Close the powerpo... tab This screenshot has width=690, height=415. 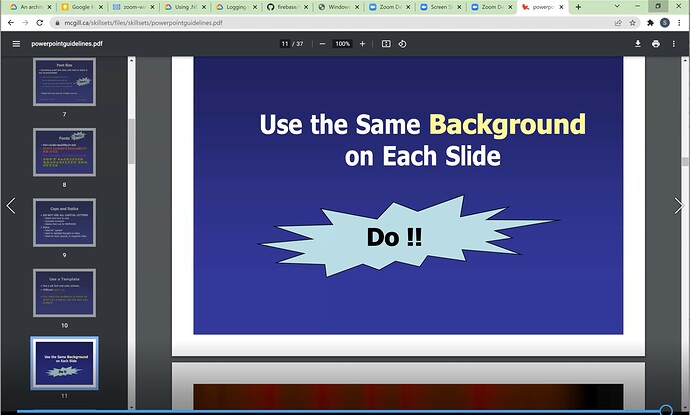561,7
